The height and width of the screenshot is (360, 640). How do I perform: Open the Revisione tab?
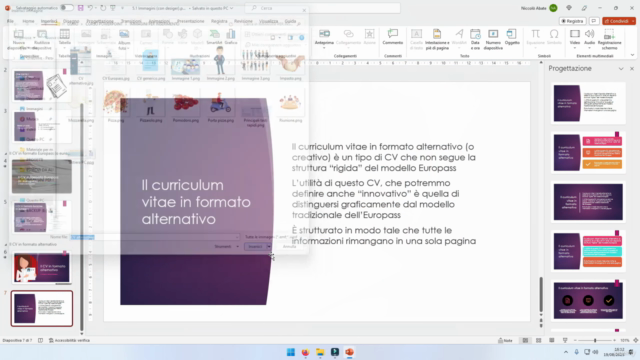243,21
